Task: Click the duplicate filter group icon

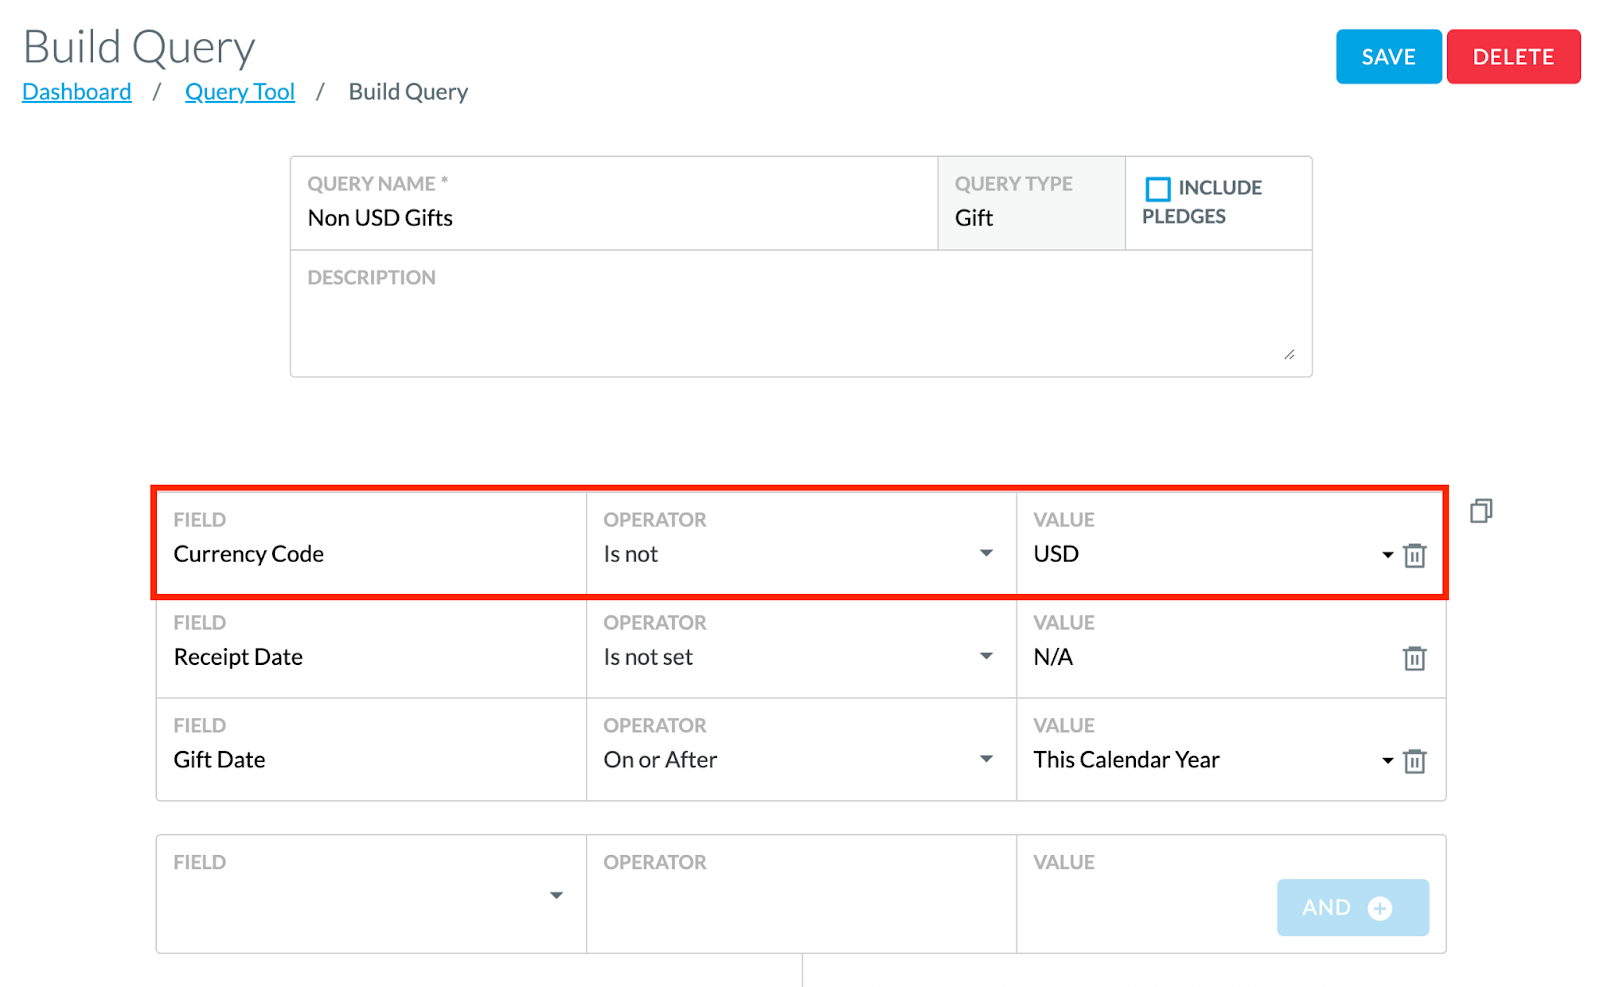Action: point(1481,511)
